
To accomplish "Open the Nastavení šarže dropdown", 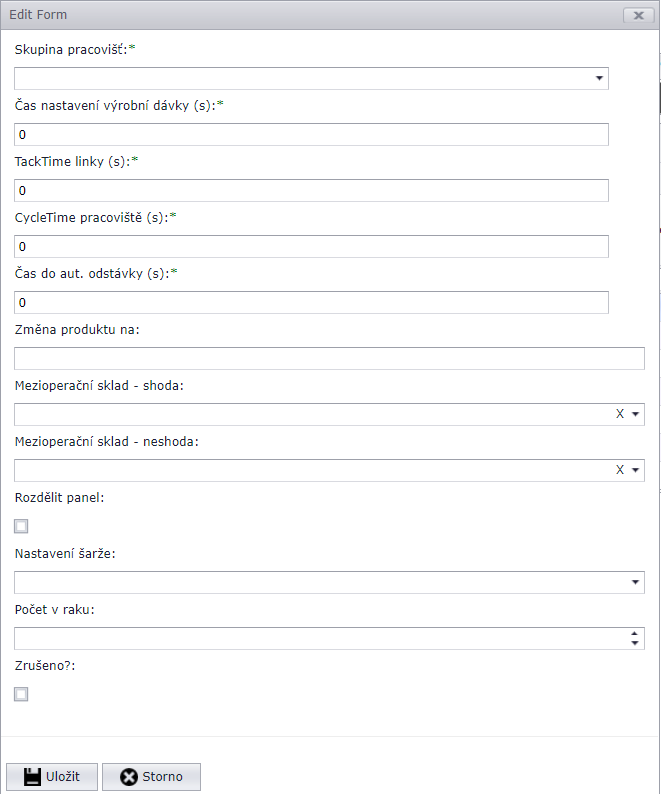I will [636, 582].
